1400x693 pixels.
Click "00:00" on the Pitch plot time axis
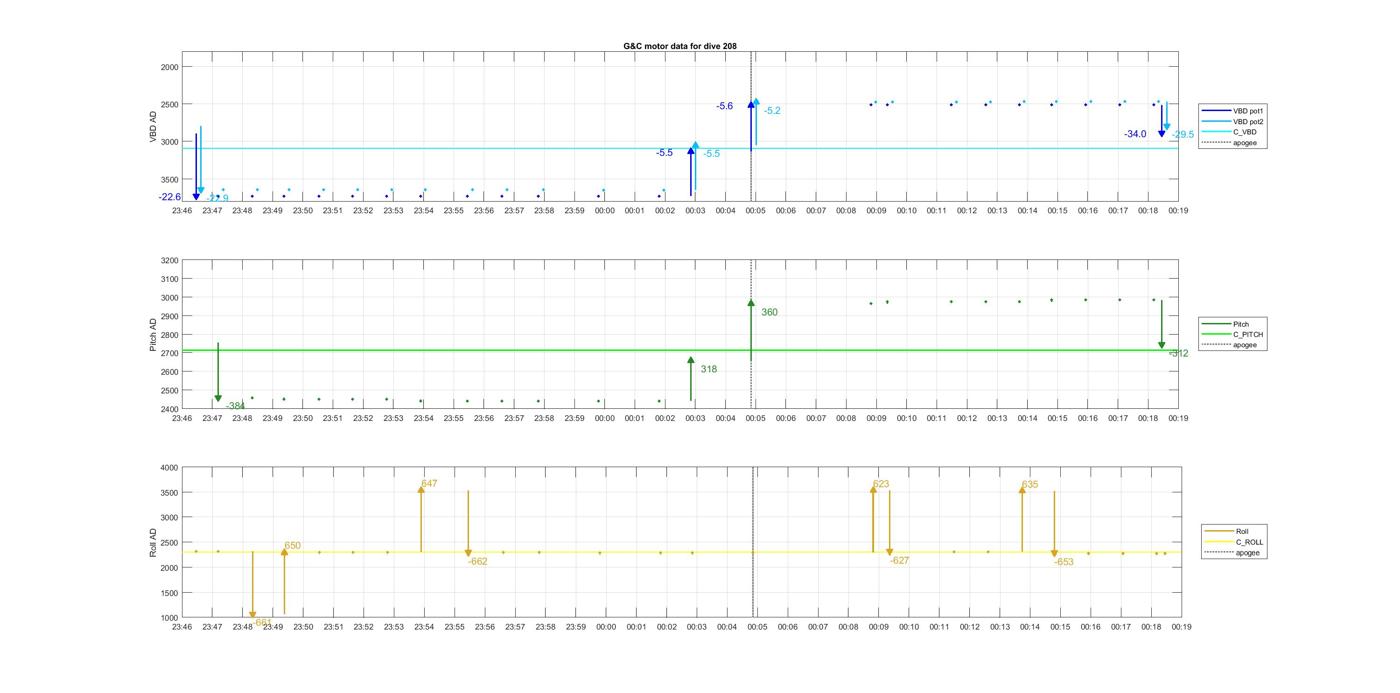[x=605, y=419]
